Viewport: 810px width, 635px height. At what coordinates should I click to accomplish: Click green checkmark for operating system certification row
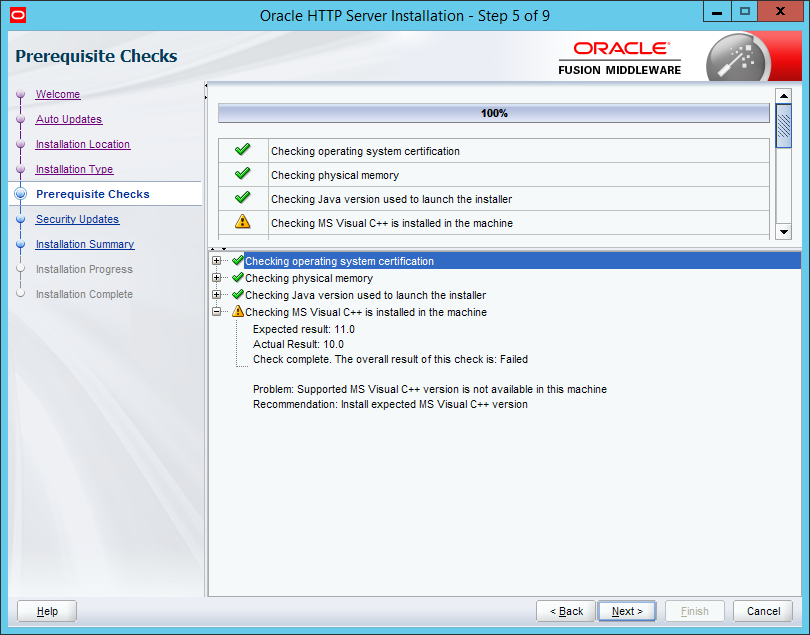click(242, 150)
